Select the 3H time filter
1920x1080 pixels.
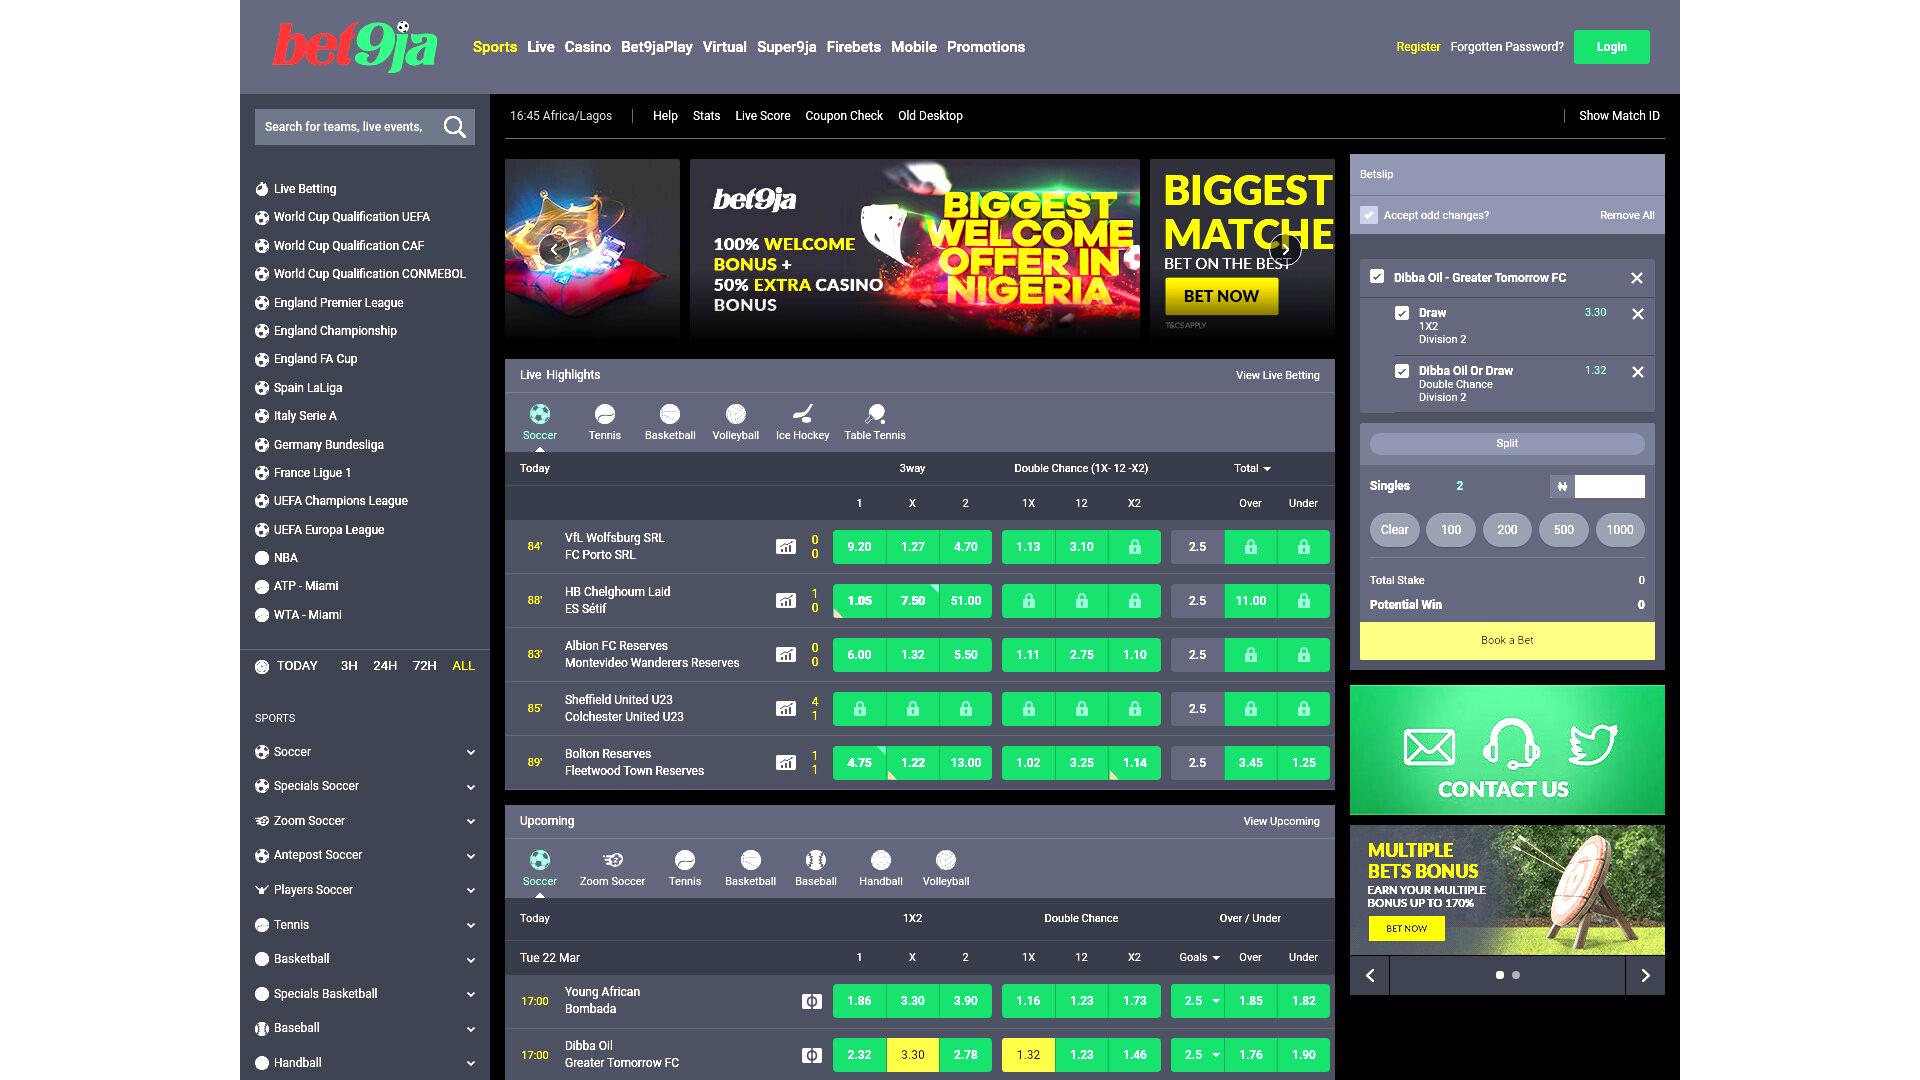349,666
